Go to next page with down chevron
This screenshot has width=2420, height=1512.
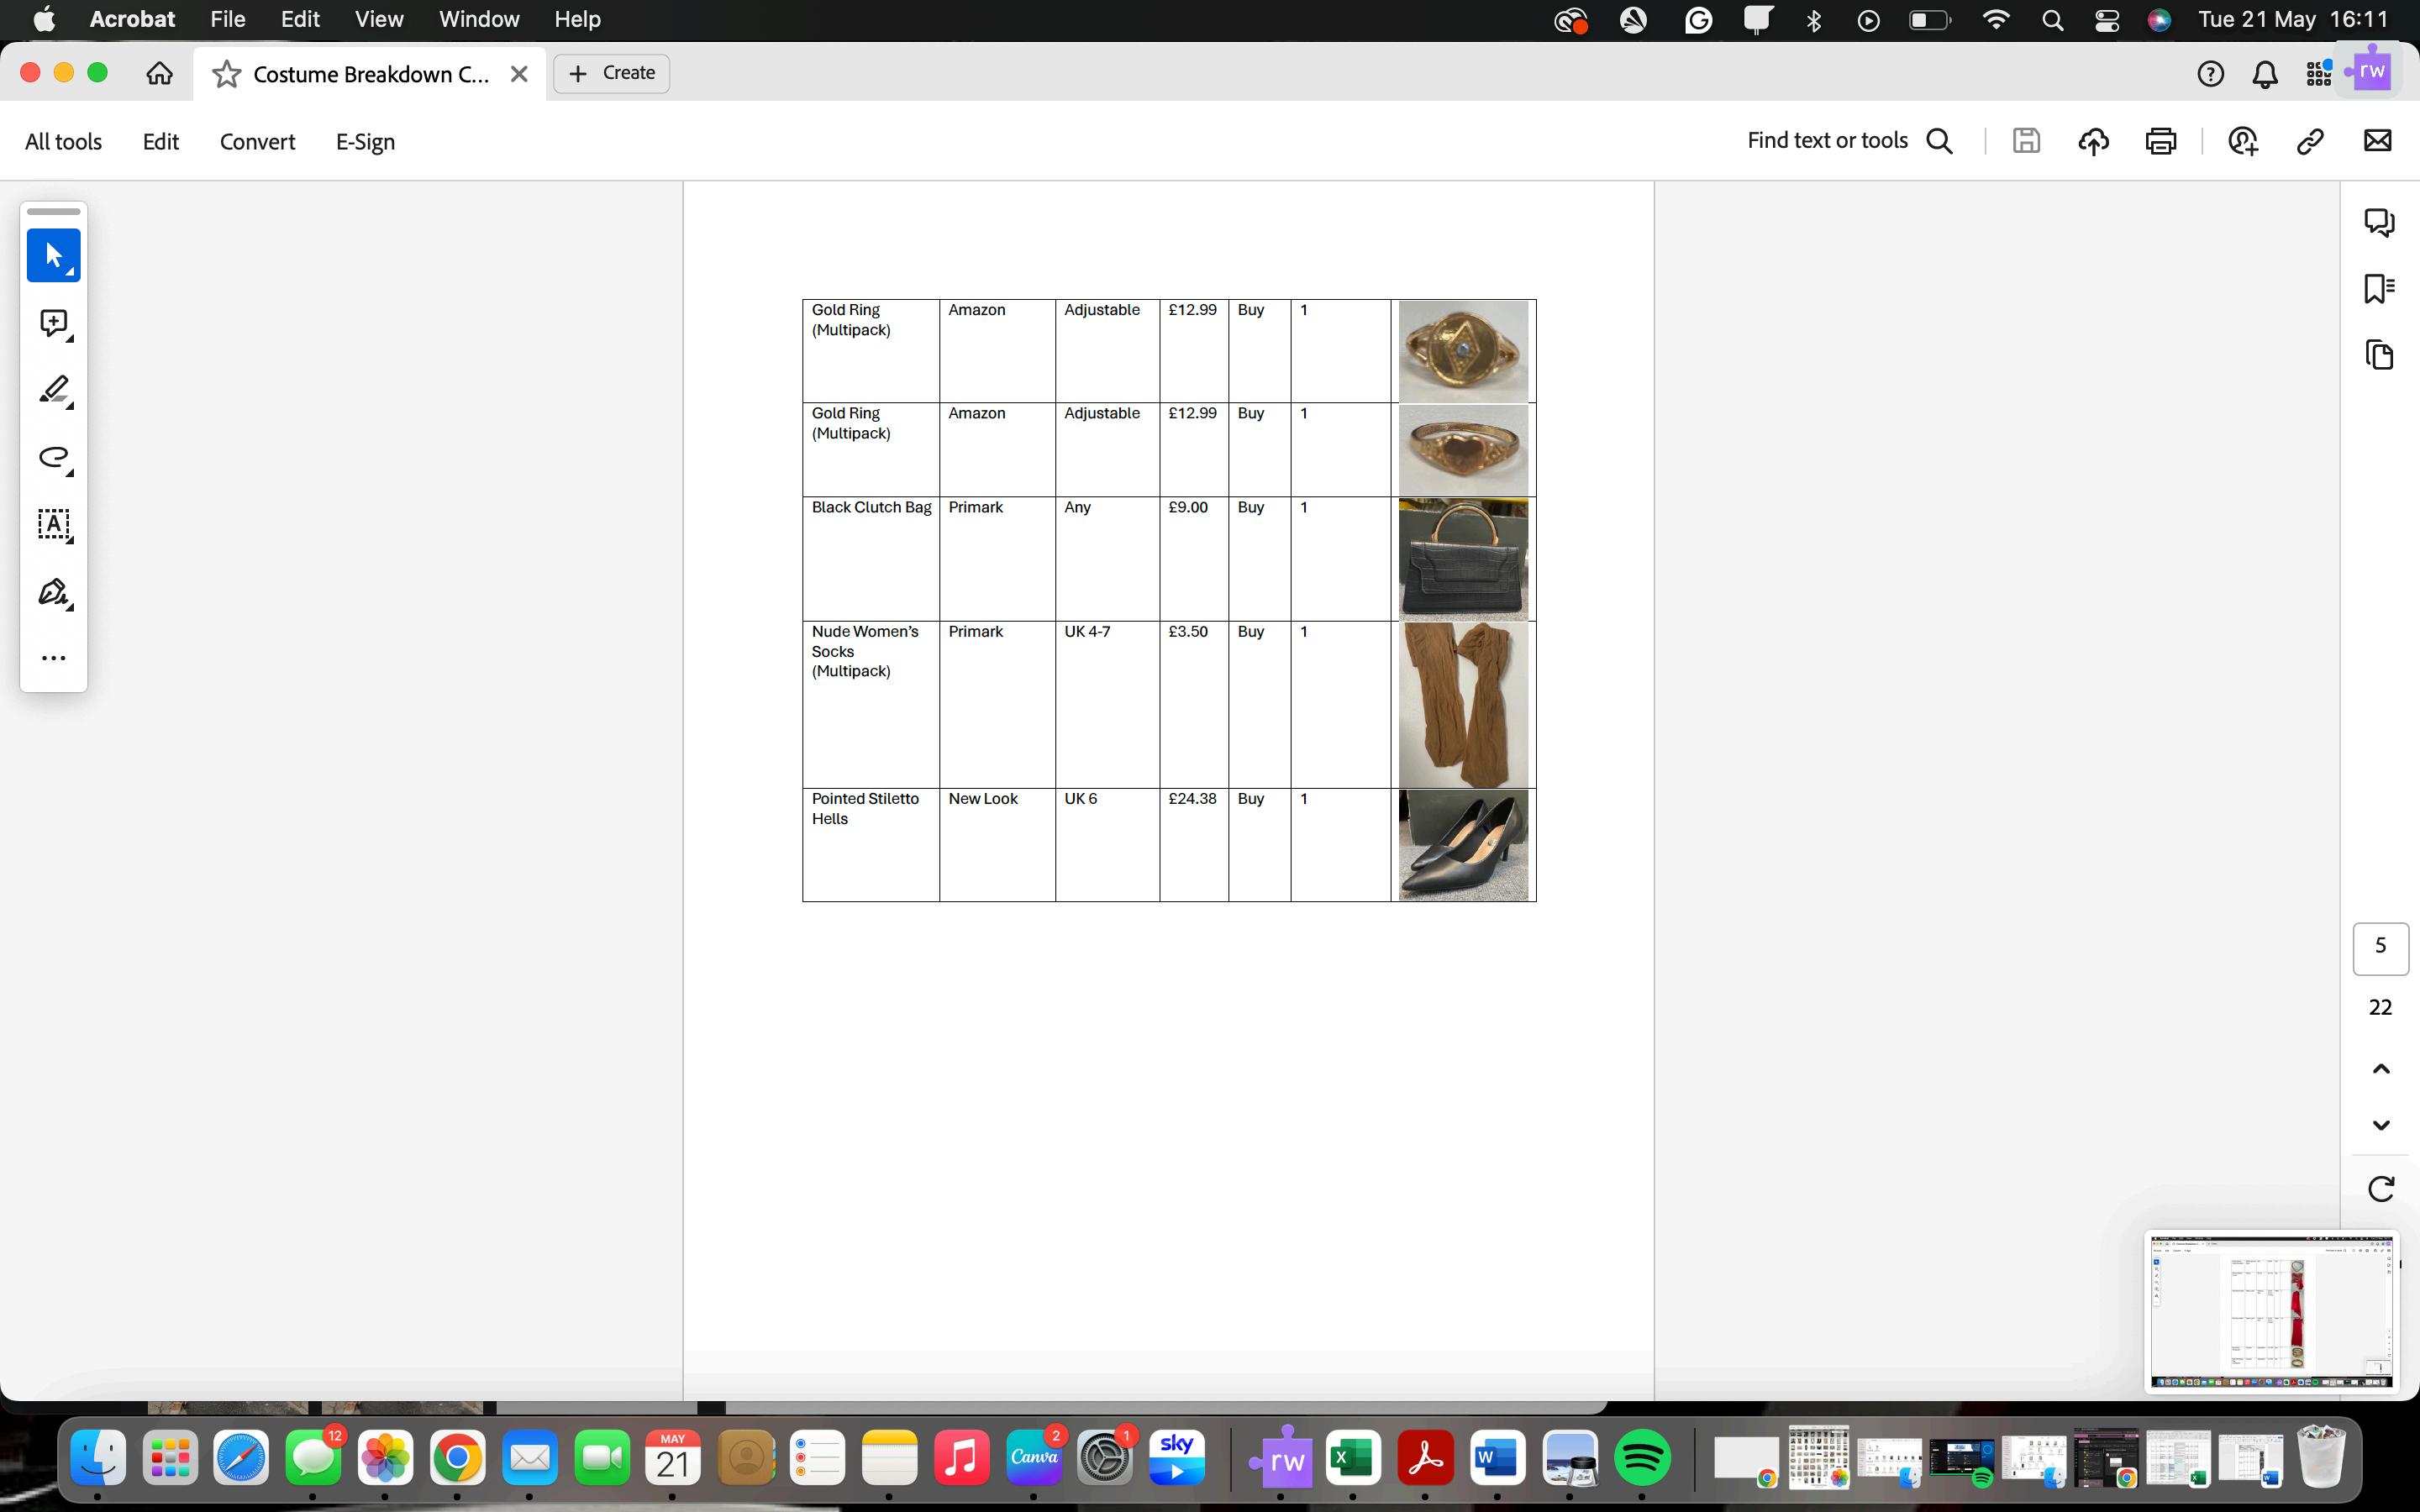pos(2380,1125)
